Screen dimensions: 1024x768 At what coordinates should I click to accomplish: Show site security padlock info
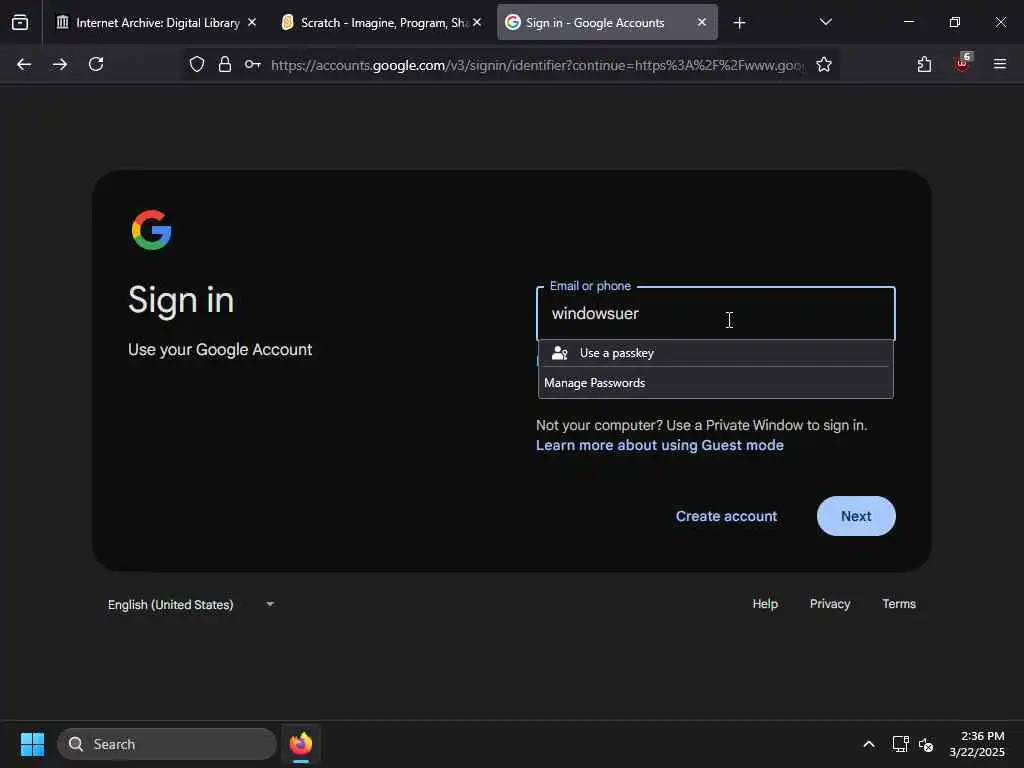coord(225,64)
